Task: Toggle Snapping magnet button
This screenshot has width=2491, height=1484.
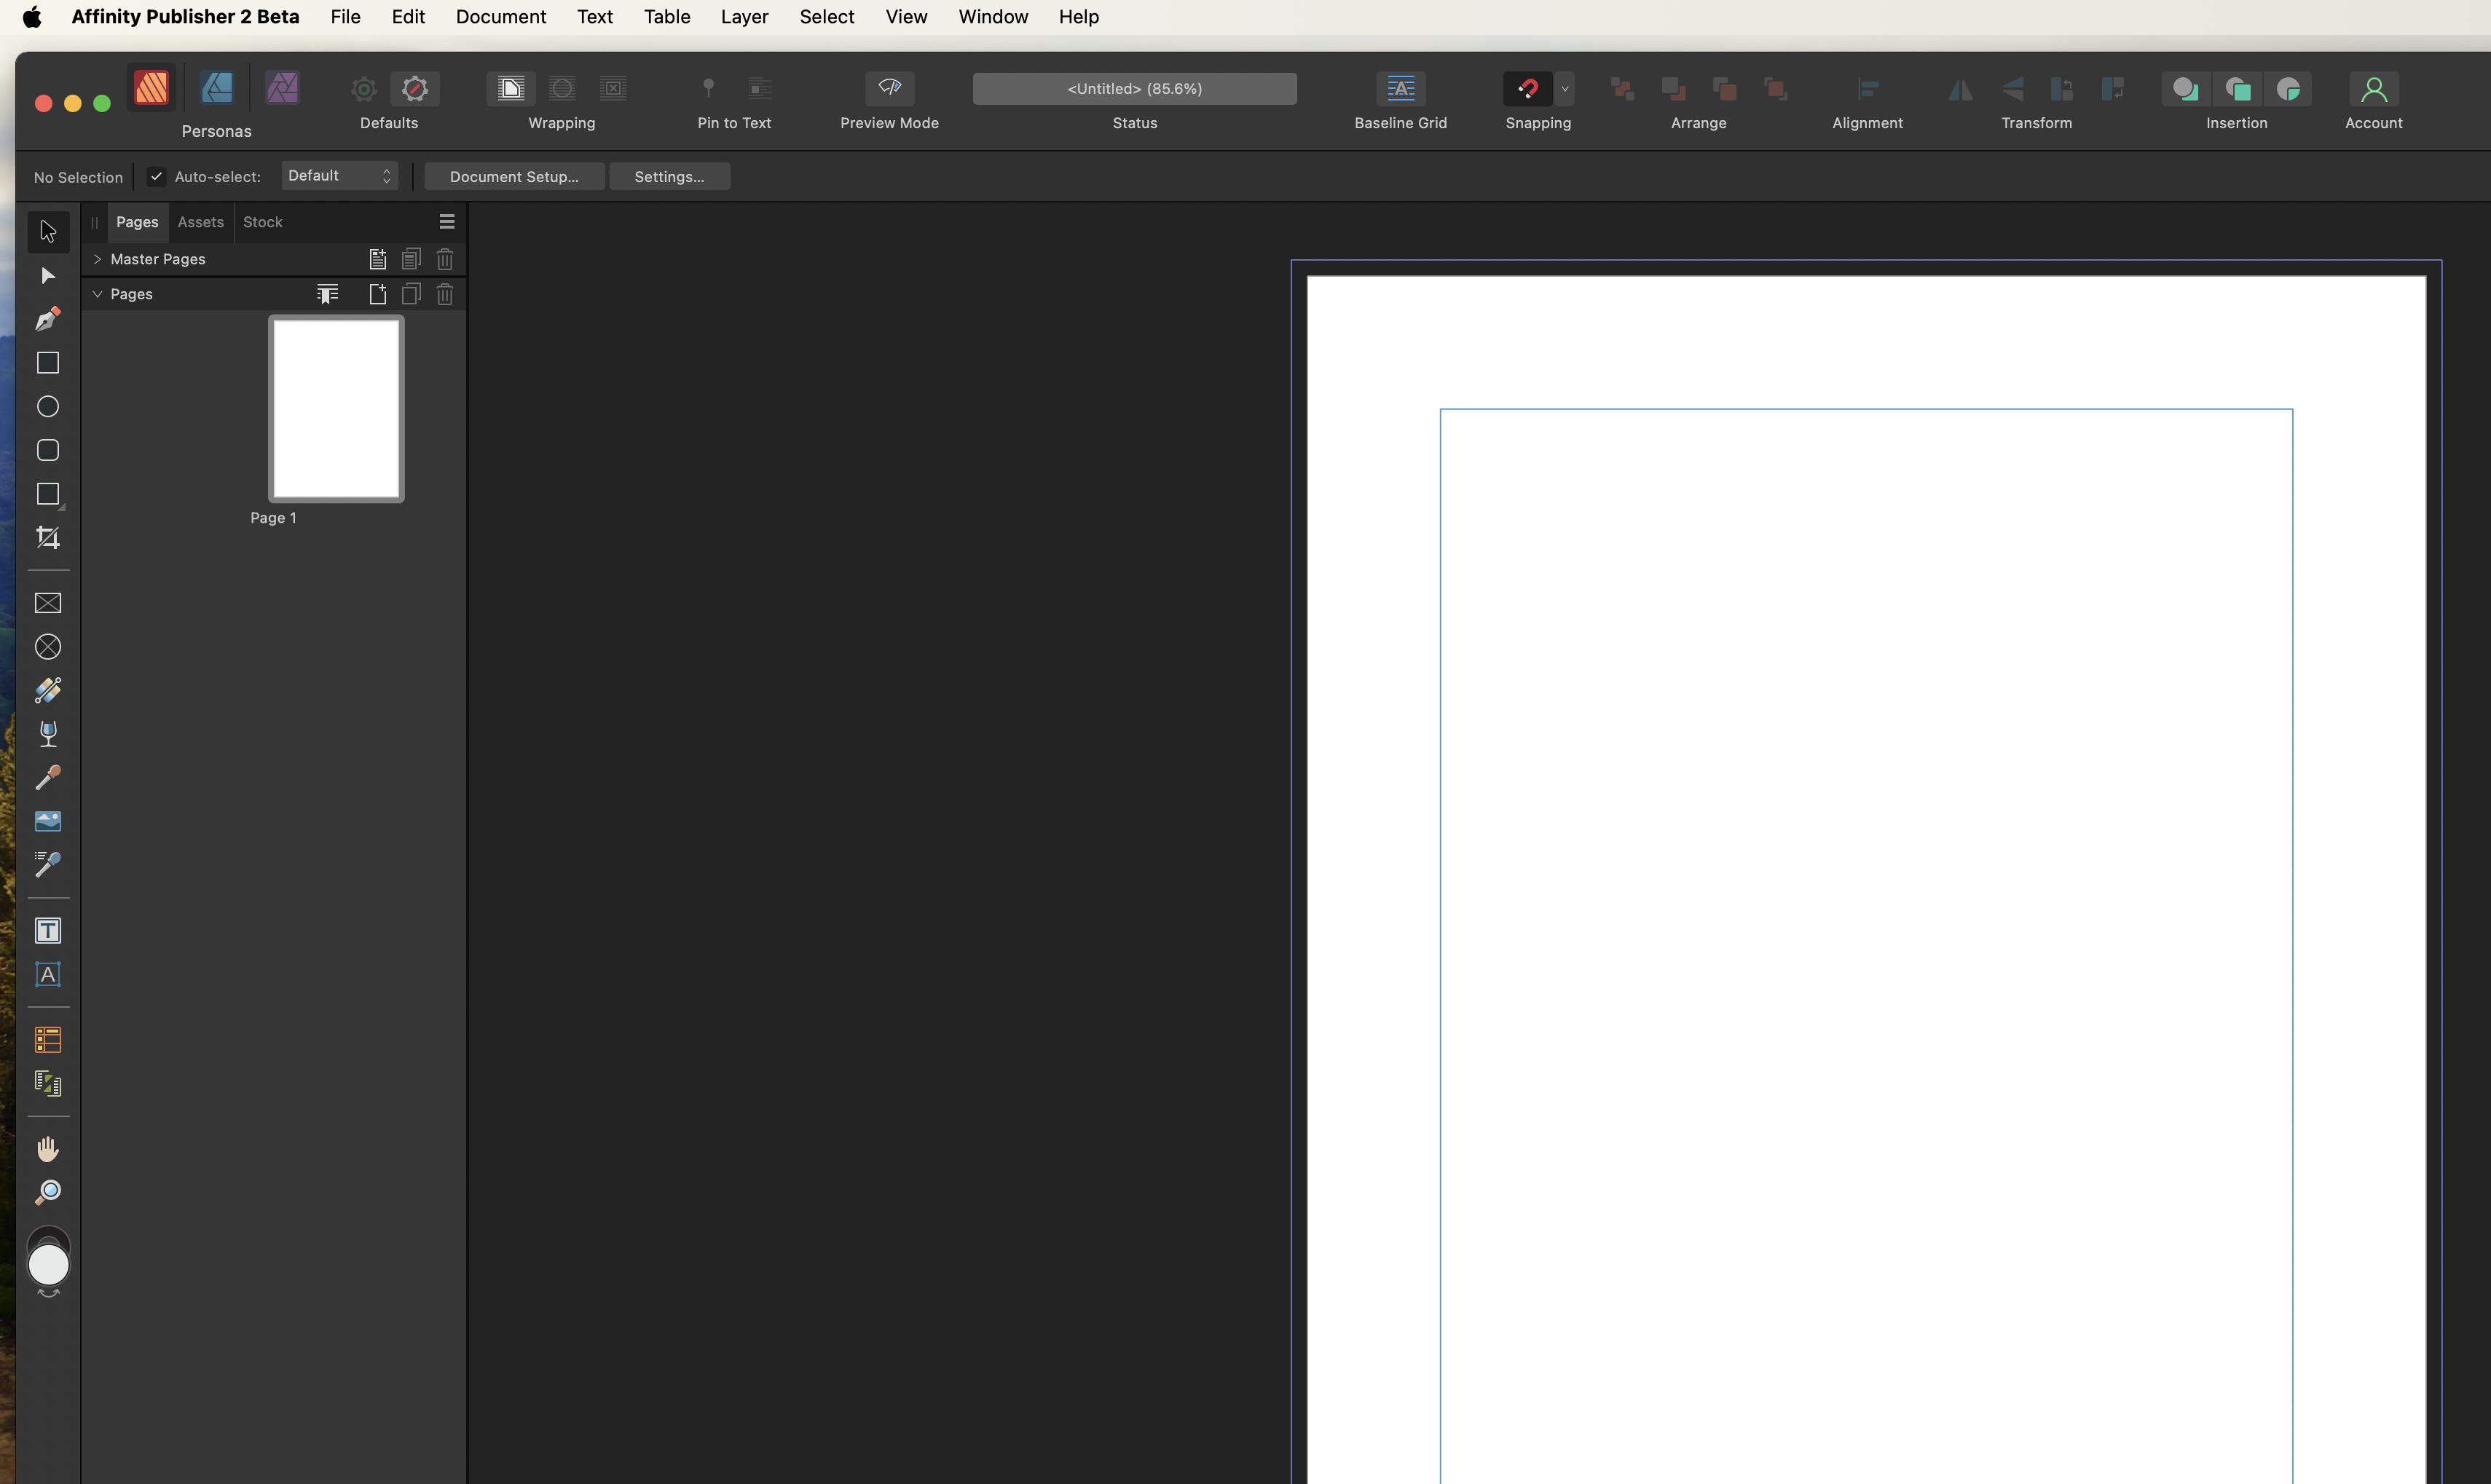Action: 1528,89
